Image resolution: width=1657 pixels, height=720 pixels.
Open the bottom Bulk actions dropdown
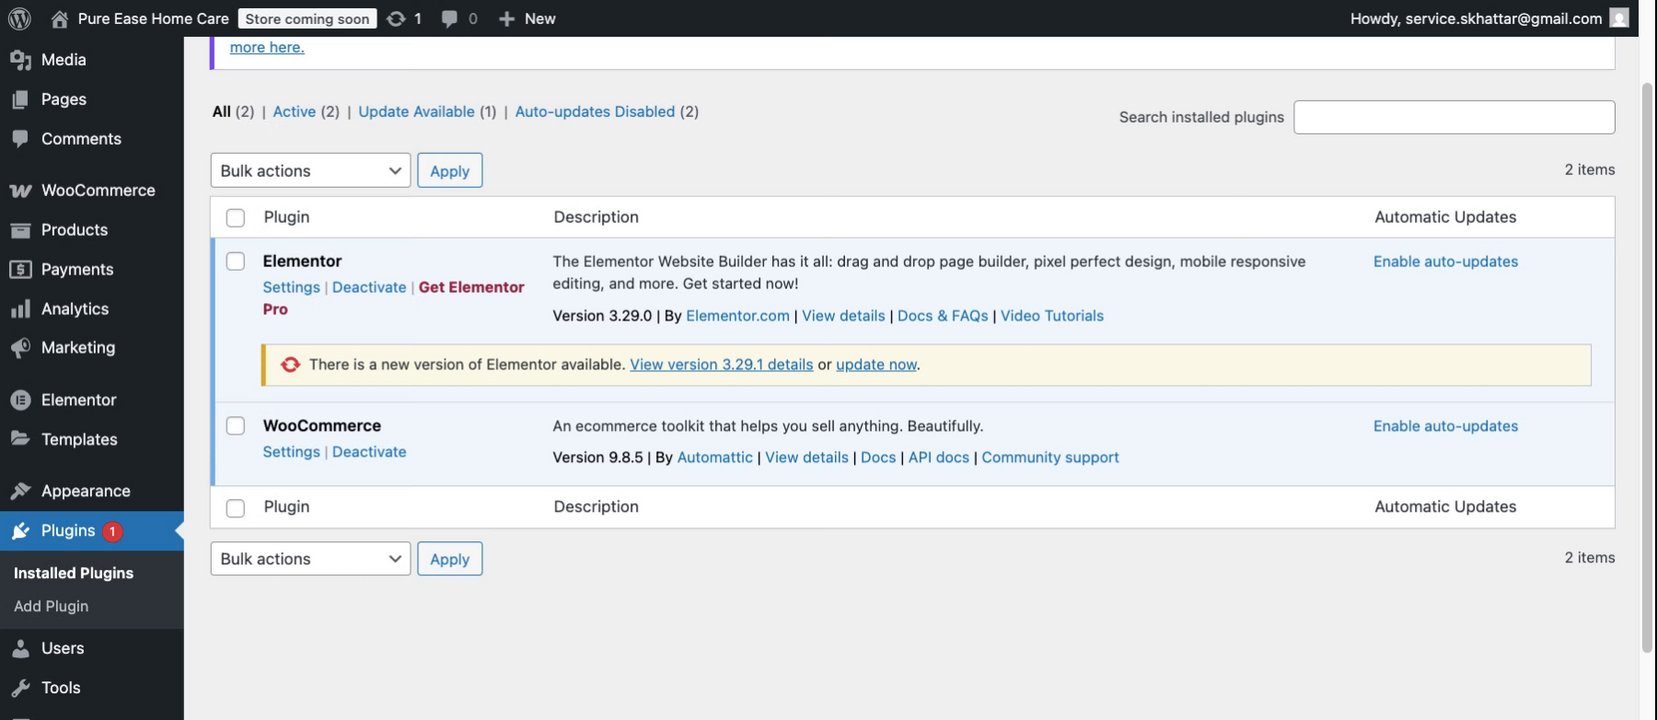tap(310, 559)
